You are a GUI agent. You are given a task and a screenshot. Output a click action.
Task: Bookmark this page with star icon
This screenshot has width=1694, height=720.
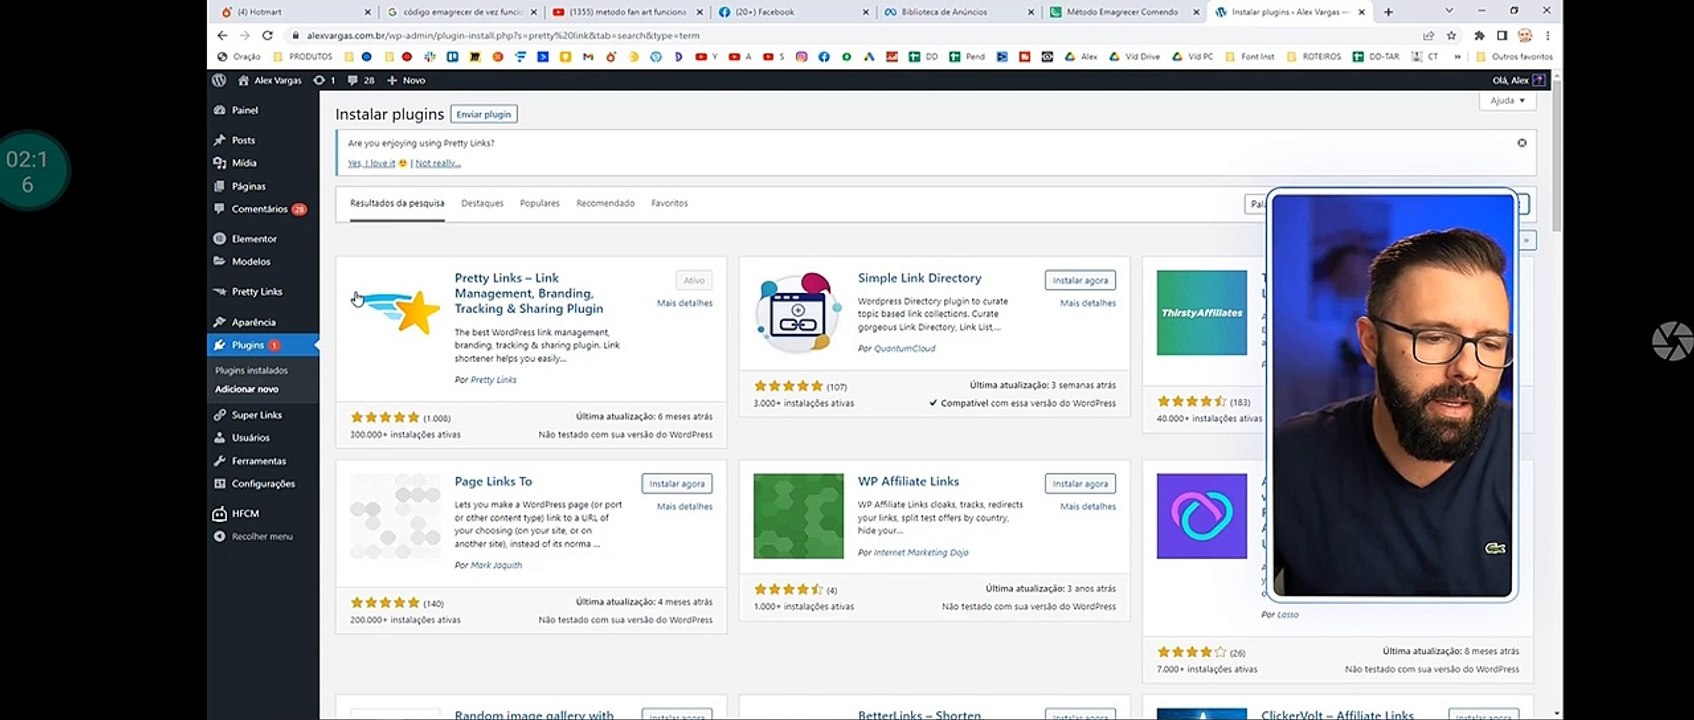click(x=1451, y=35)
